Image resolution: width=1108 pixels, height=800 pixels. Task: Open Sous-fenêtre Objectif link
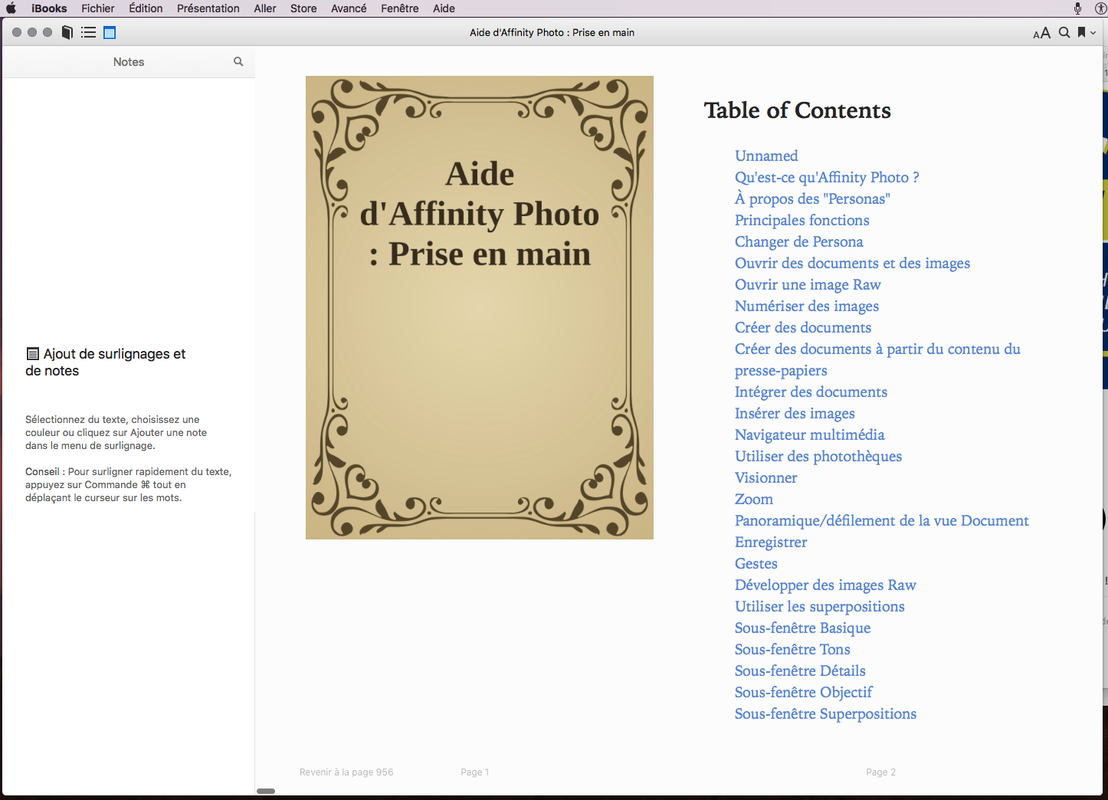pos(803,693)
